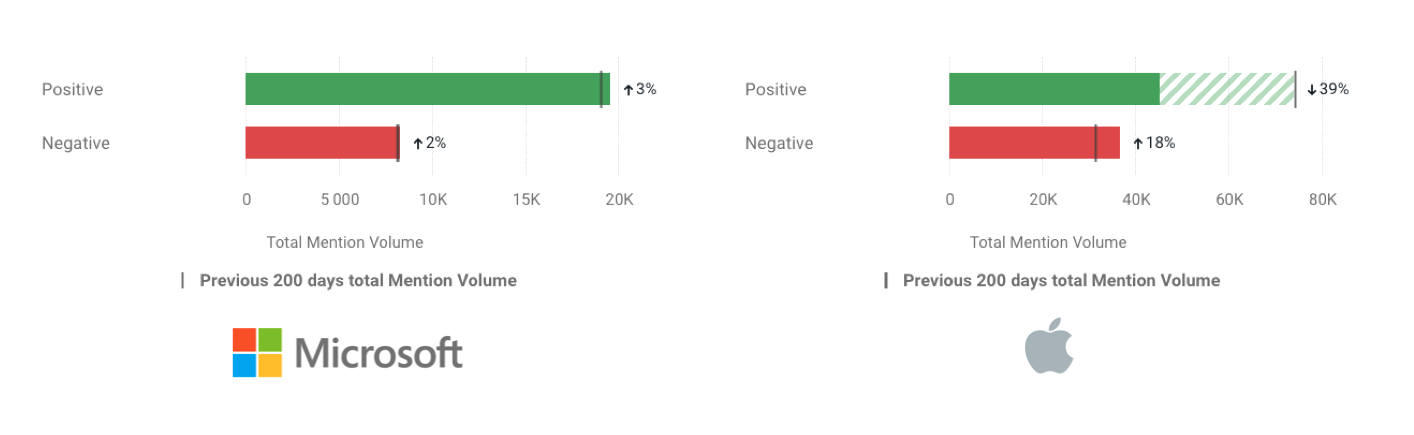This screenshot has width=1414, height=435.
Task: Click Apple's striped light-green bar segment
Action: coord(1226,89)
